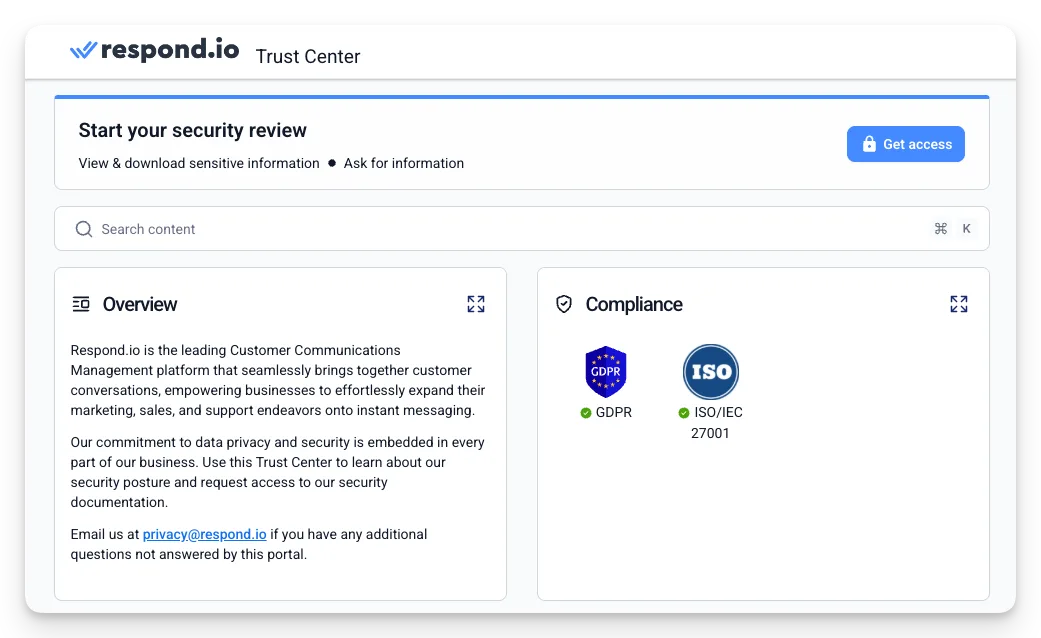This screenshot has height=638, width=1041.
Task: Click the Command key shortcut hint
Action: pos(941,228)
